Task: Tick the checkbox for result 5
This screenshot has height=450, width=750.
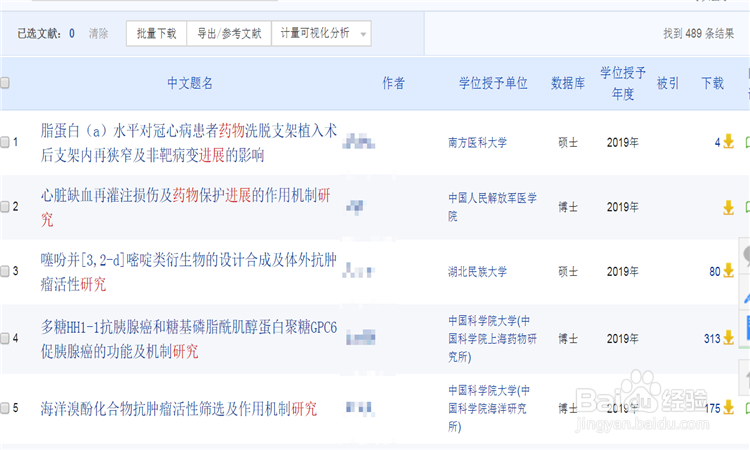Action: click(5, 408)
